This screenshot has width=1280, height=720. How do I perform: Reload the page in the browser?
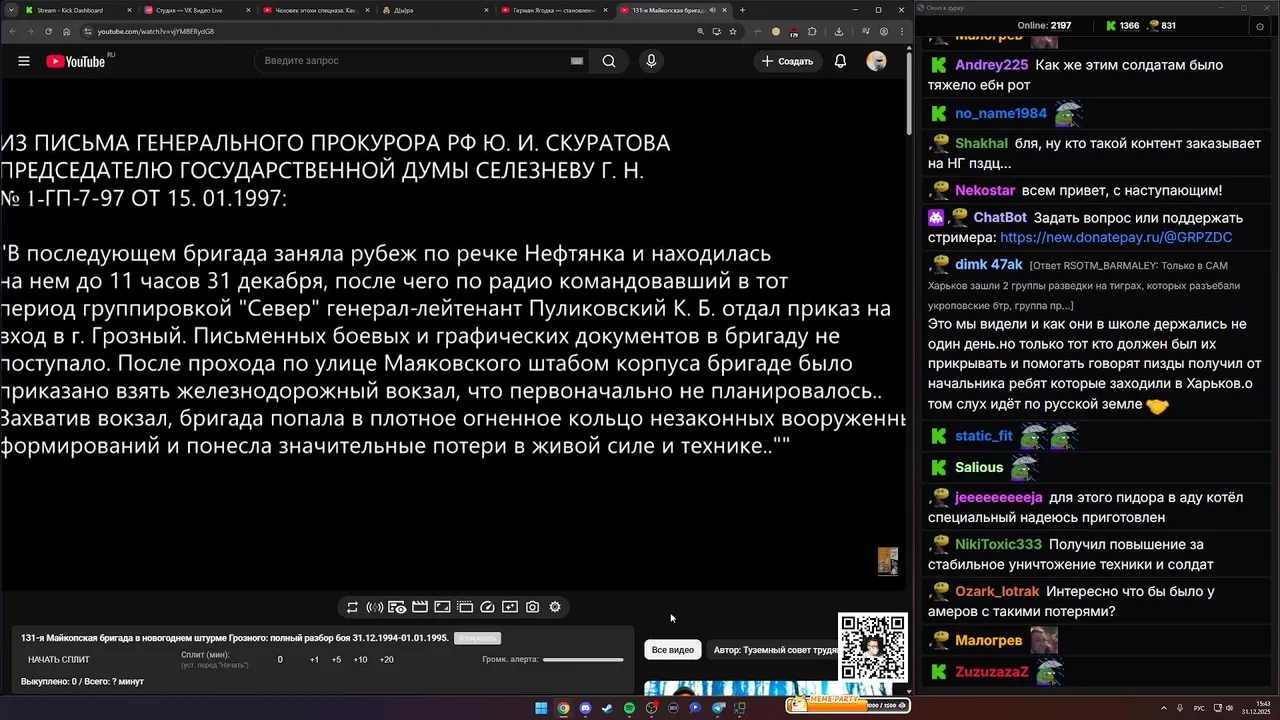(48, 31)
